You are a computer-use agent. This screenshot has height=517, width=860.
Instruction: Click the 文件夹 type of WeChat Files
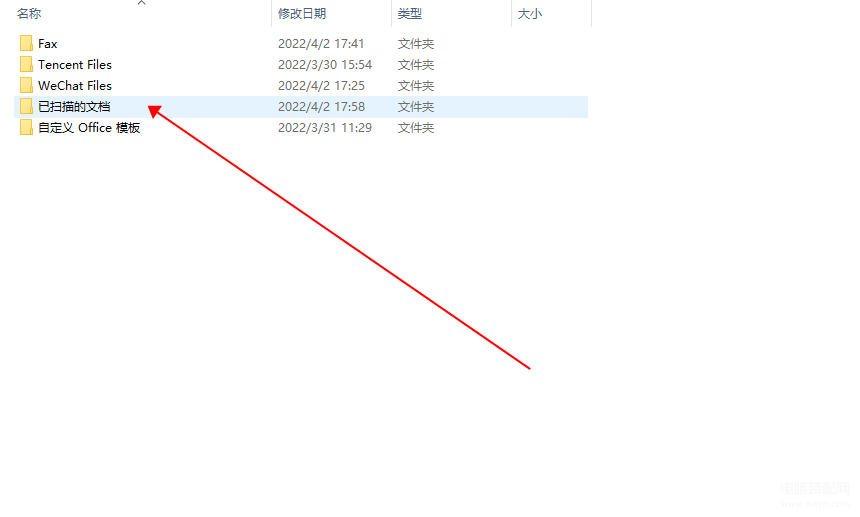pyautogui.click(x=416, y=86)
